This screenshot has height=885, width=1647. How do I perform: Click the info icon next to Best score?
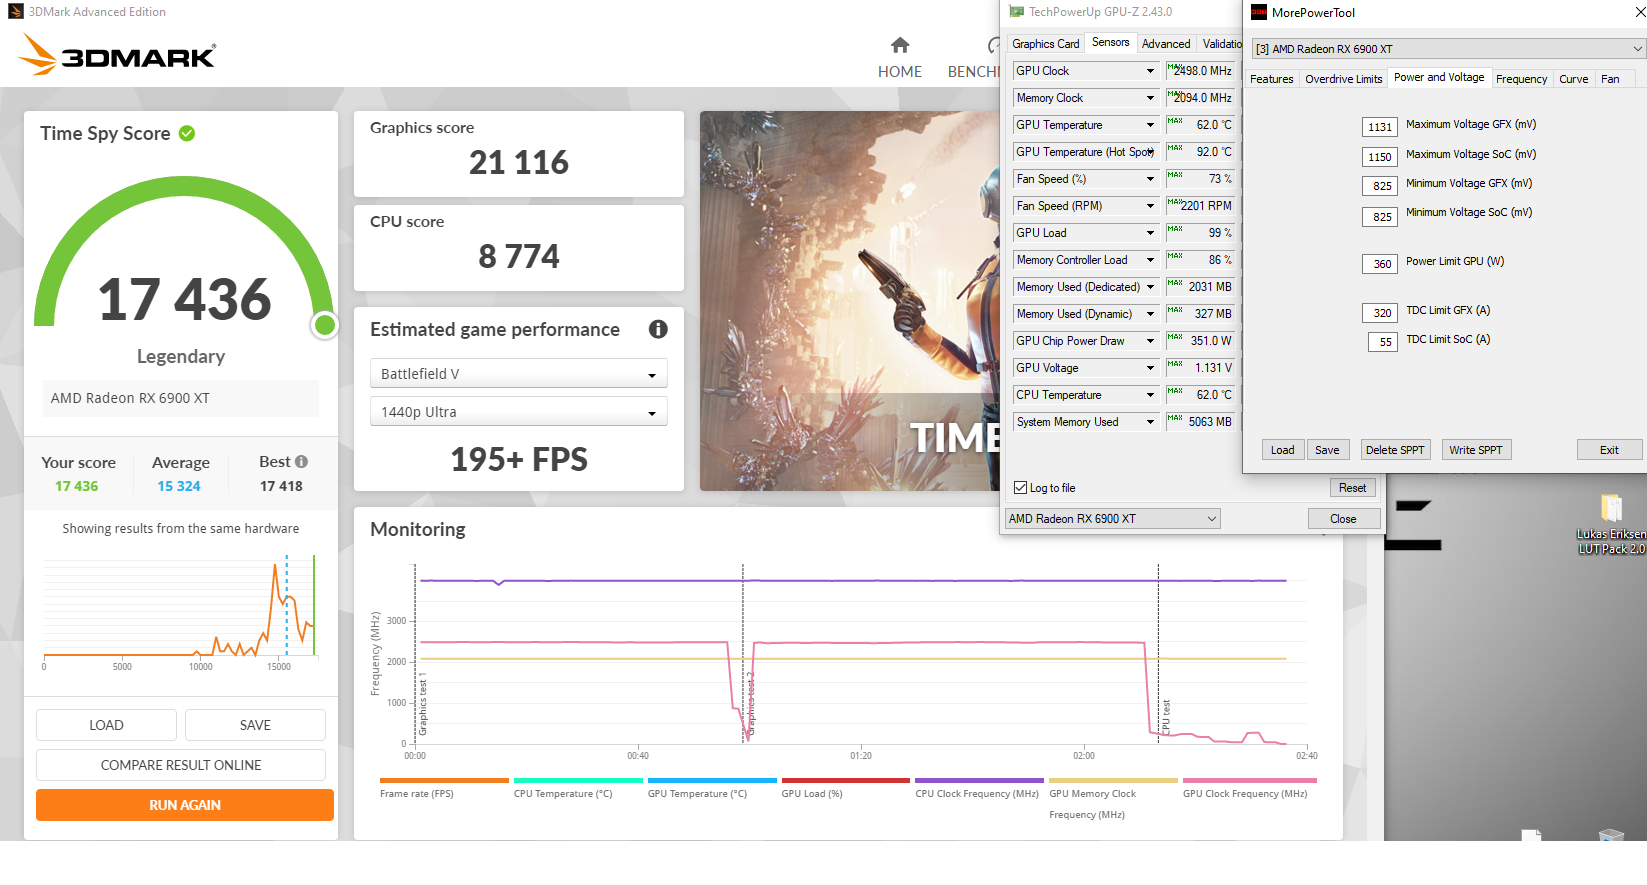coord(302,462)
